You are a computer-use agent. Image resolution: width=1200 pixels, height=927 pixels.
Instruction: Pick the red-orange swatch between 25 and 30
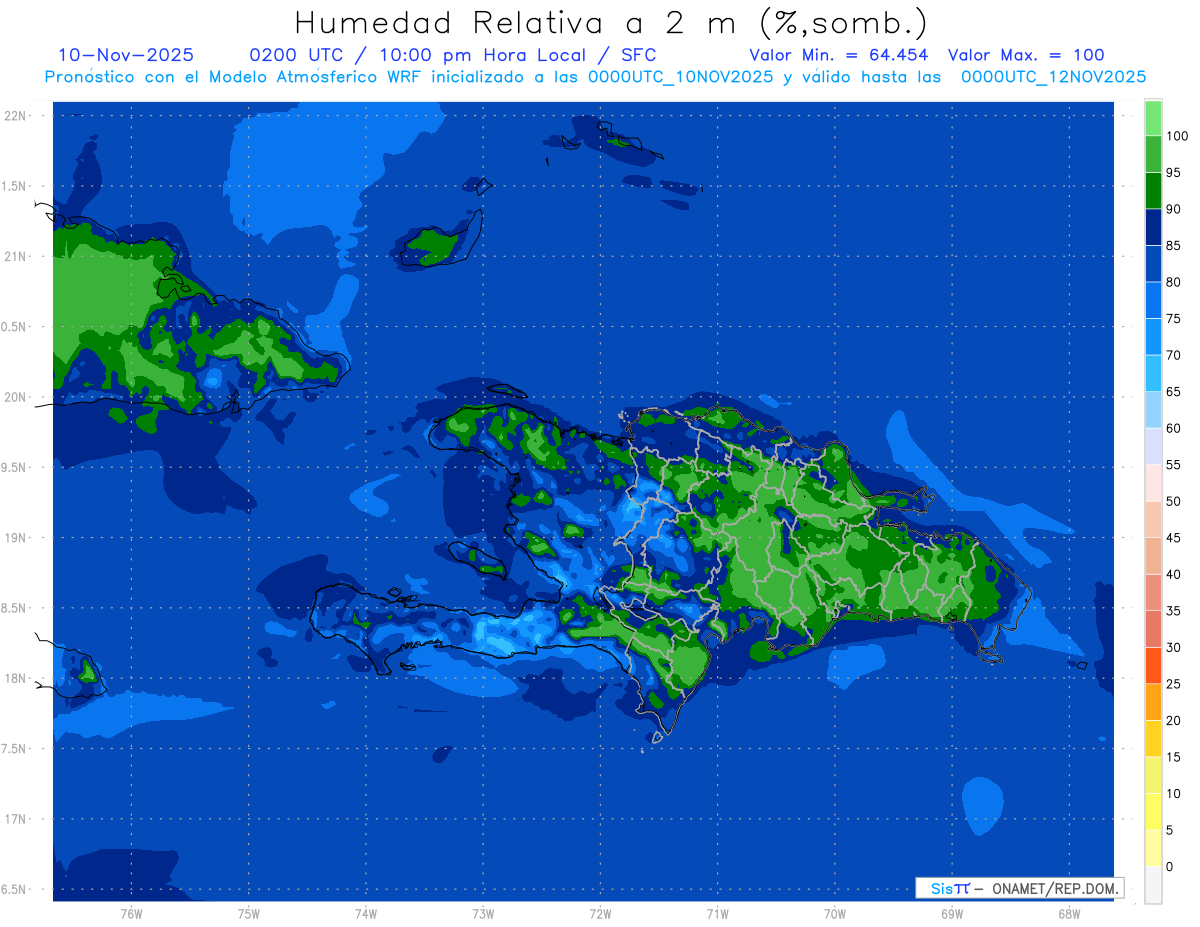click(x=1153, y=665)
